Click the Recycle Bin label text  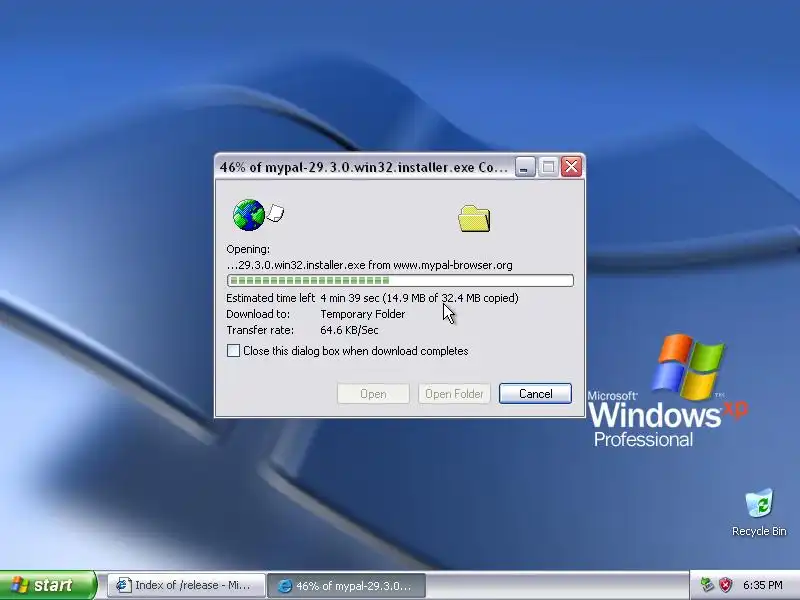coord(759,531)
